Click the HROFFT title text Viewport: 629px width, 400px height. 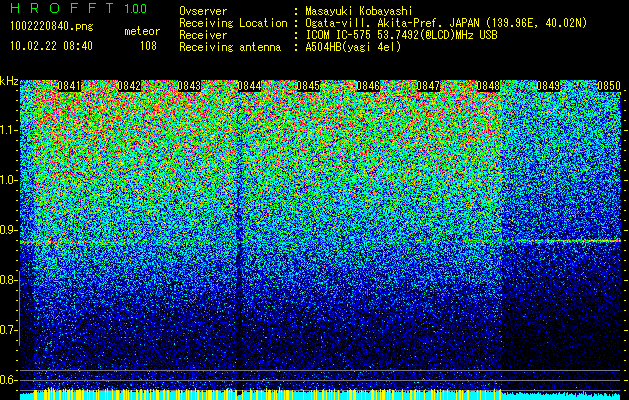[61, 8]
